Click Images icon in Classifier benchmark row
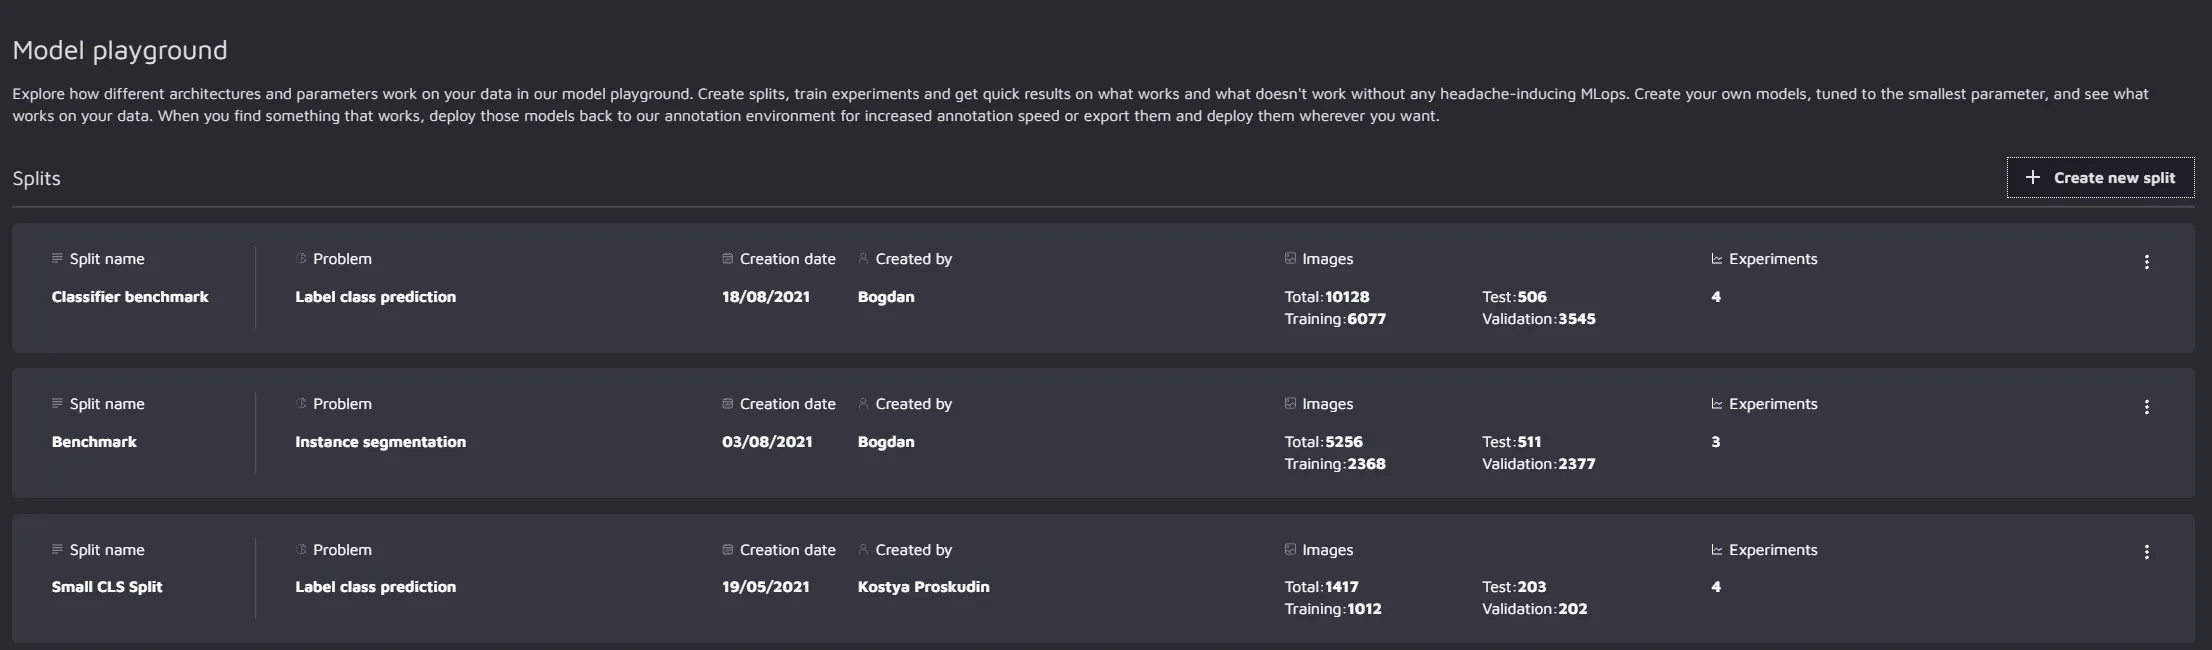This screenshot has height=650, width=2212. tap(1290, 259)
